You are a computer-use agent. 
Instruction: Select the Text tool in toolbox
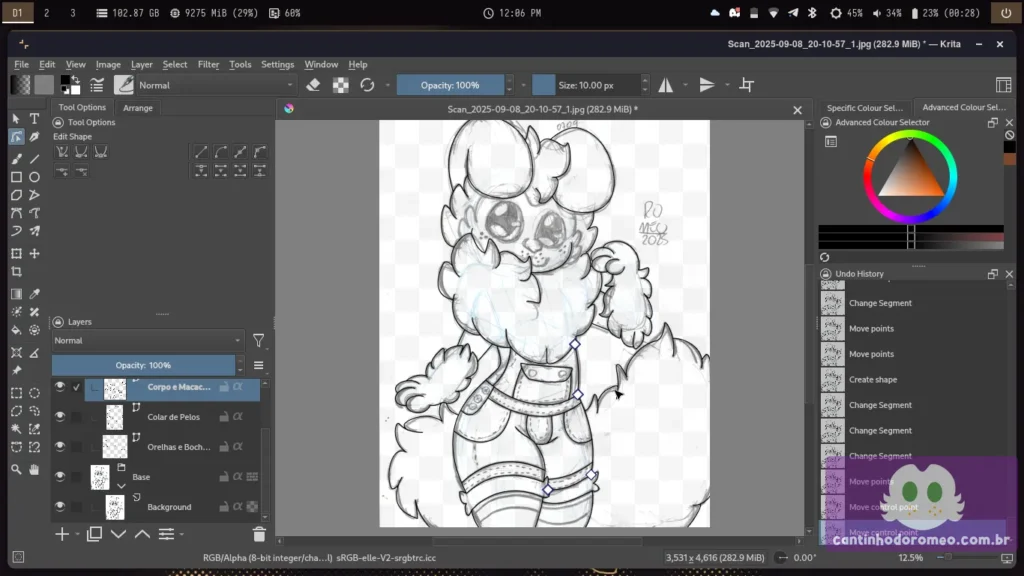click(35, 119)
